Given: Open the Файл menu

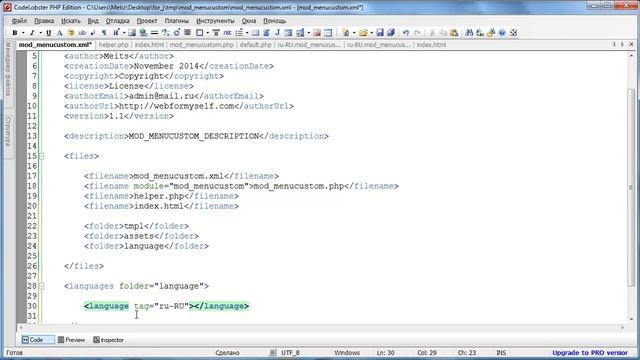Looking at the screenshot, I should (x=19, y=21).
